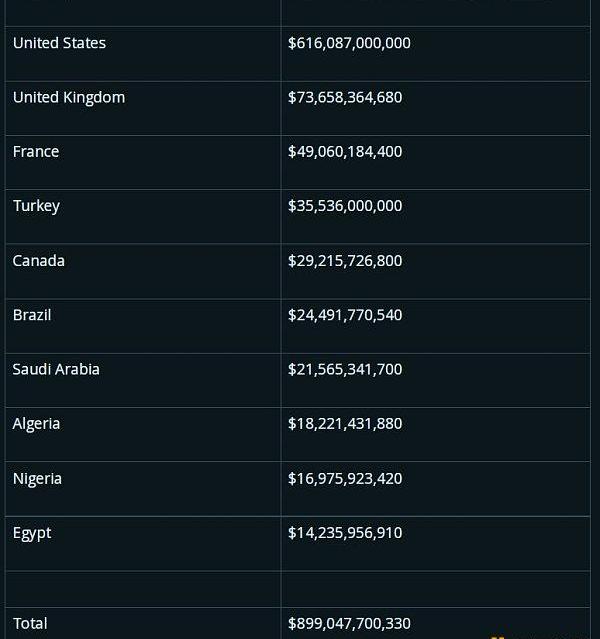
Task: Click the Total $899,047,700,330 value
Action: click(349, 624)
